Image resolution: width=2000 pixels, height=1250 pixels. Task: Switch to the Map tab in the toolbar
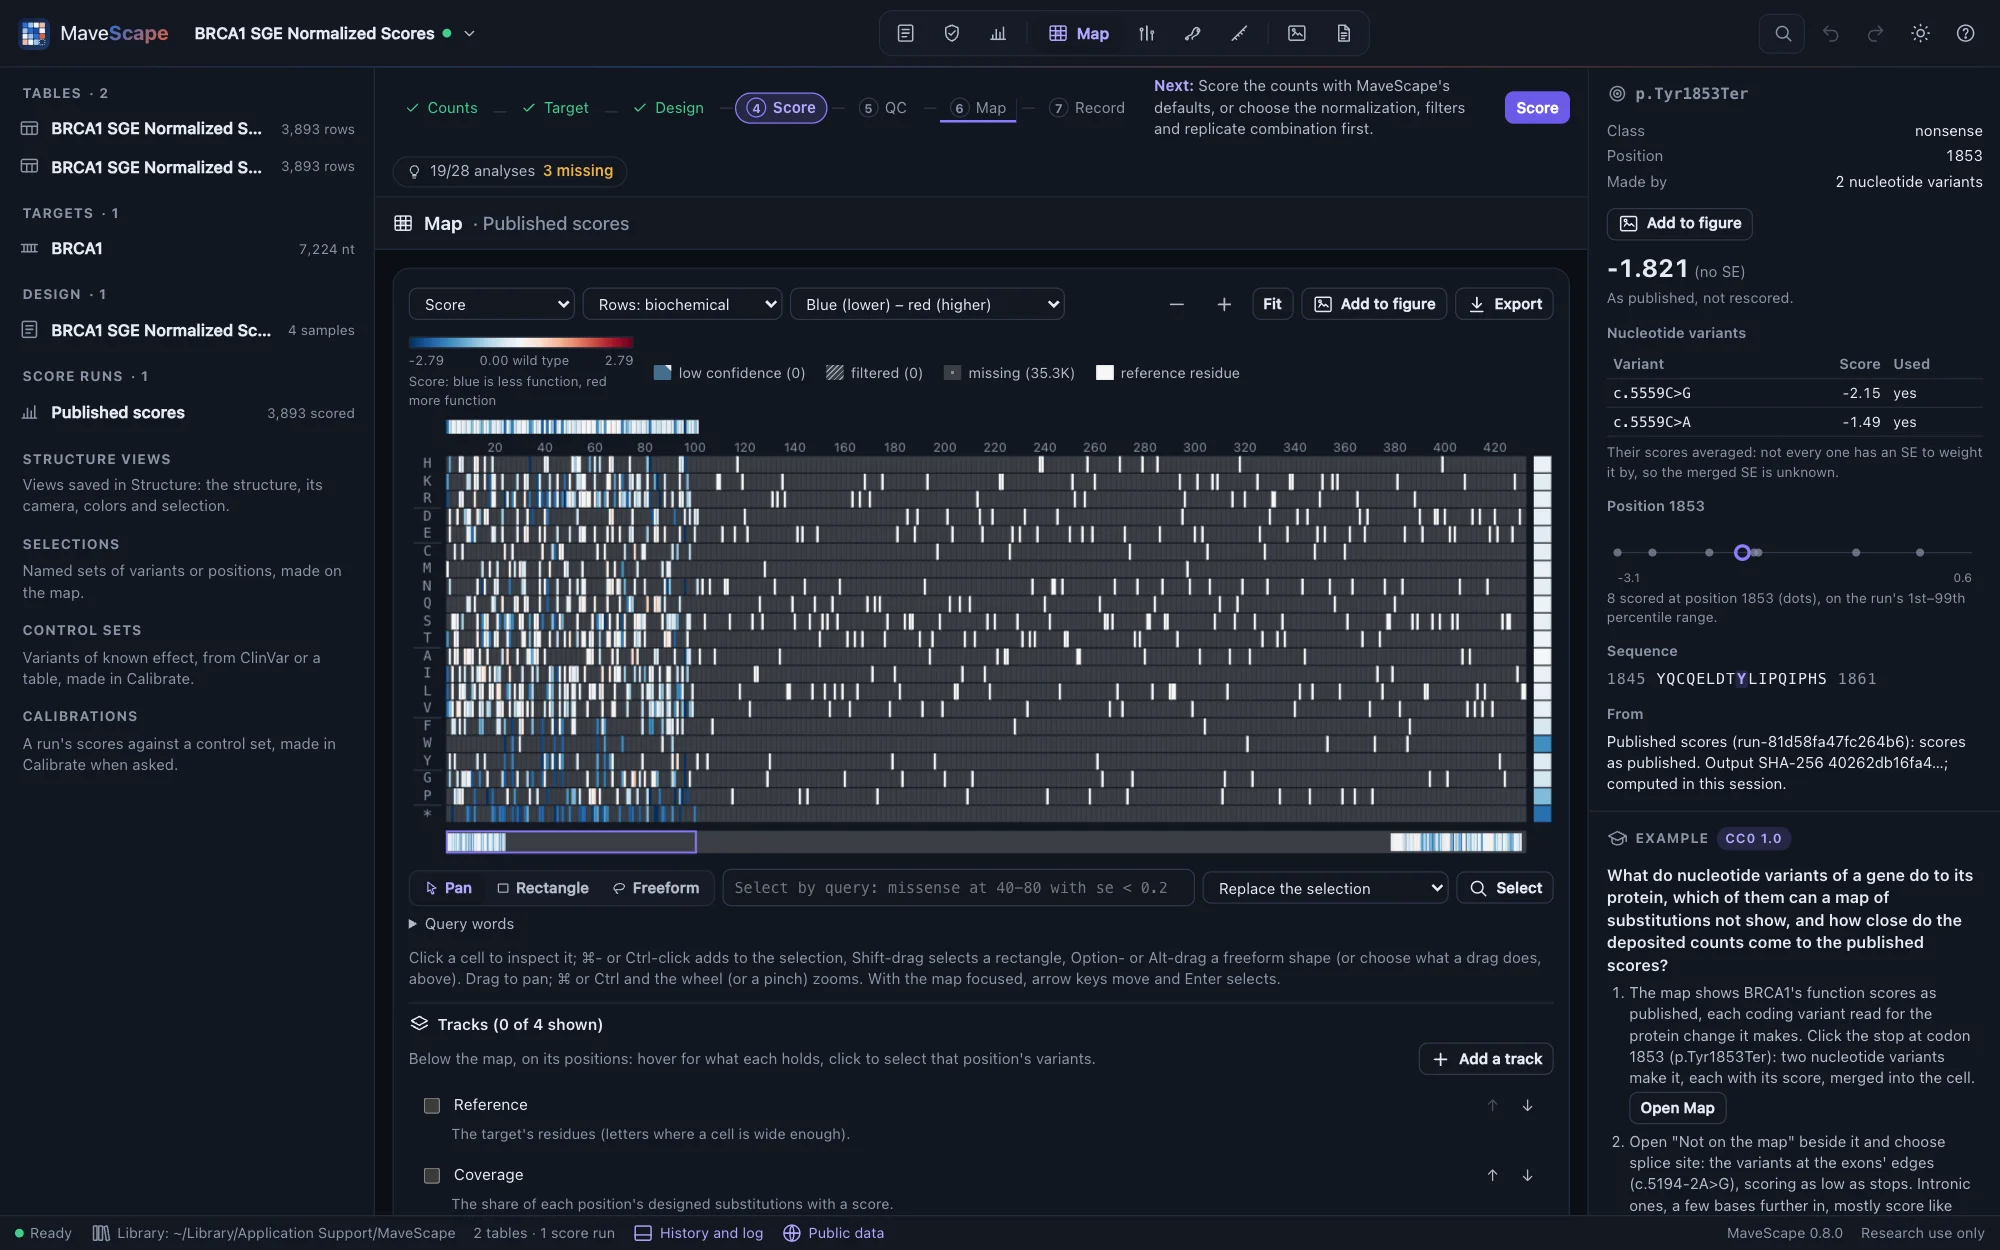click(x=1078, y=33)
